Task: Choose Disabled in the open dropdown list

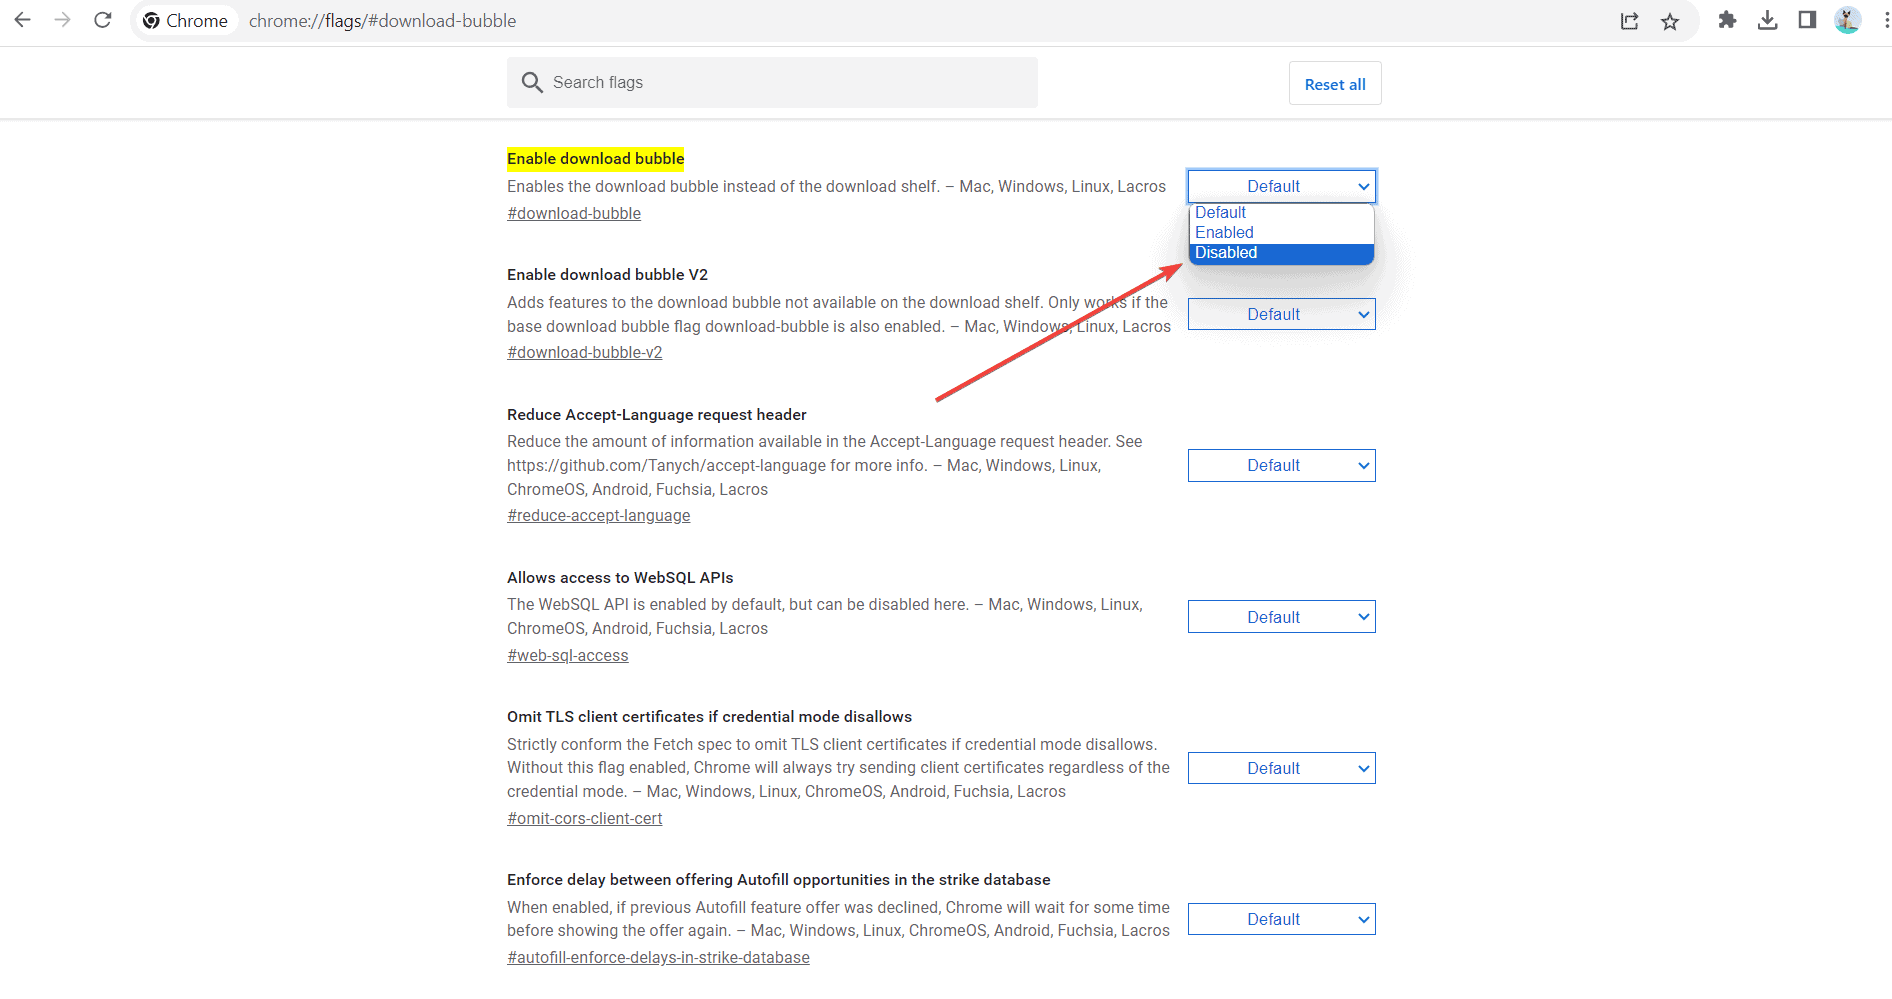Action: pyautogui.click(x=1281, y=253)
